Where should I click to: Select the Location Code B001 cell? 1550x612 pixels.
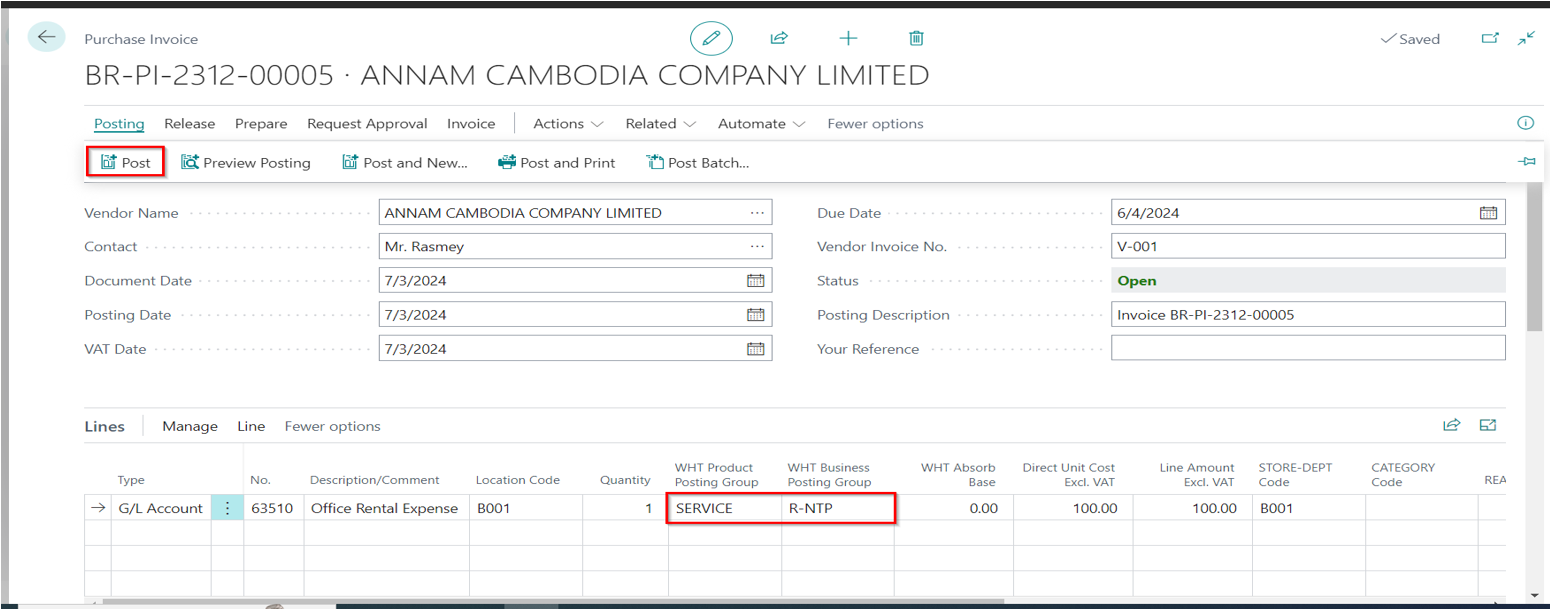pos(525,508)
